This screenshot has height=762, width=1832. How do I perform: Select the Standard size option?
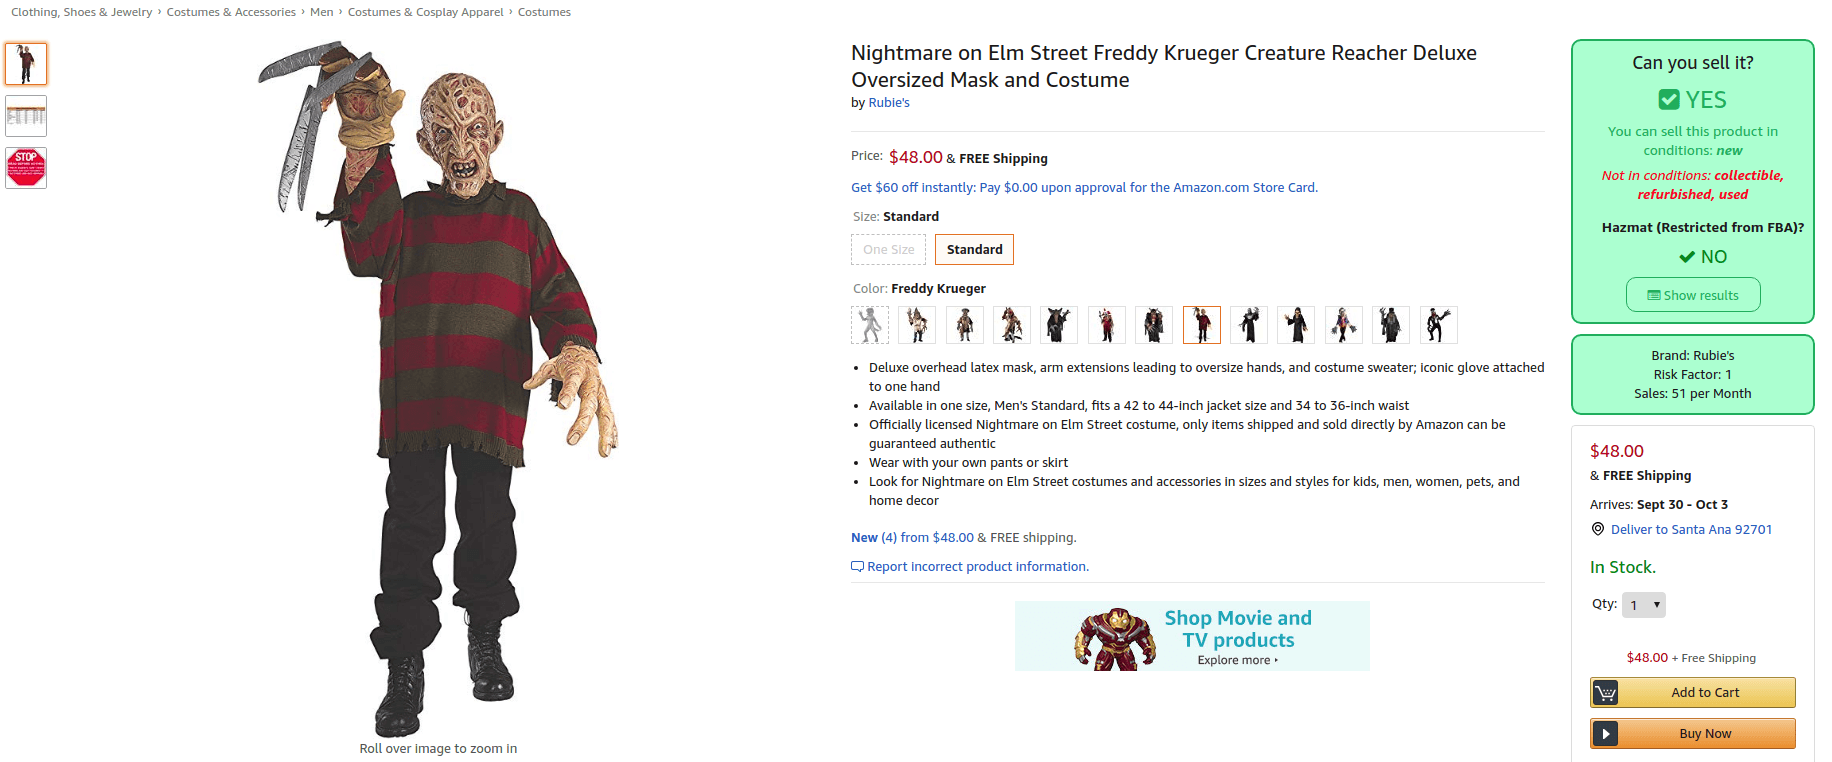click(x=973, y=249)
